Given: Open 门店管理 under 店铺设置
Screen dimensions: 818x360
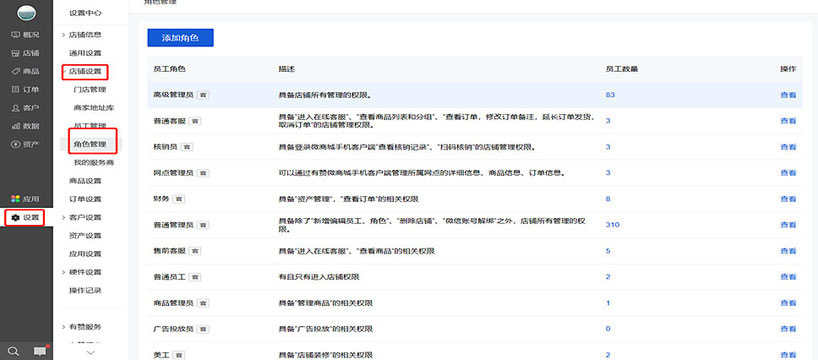Looking at the screenshot, I should point(90,90).
